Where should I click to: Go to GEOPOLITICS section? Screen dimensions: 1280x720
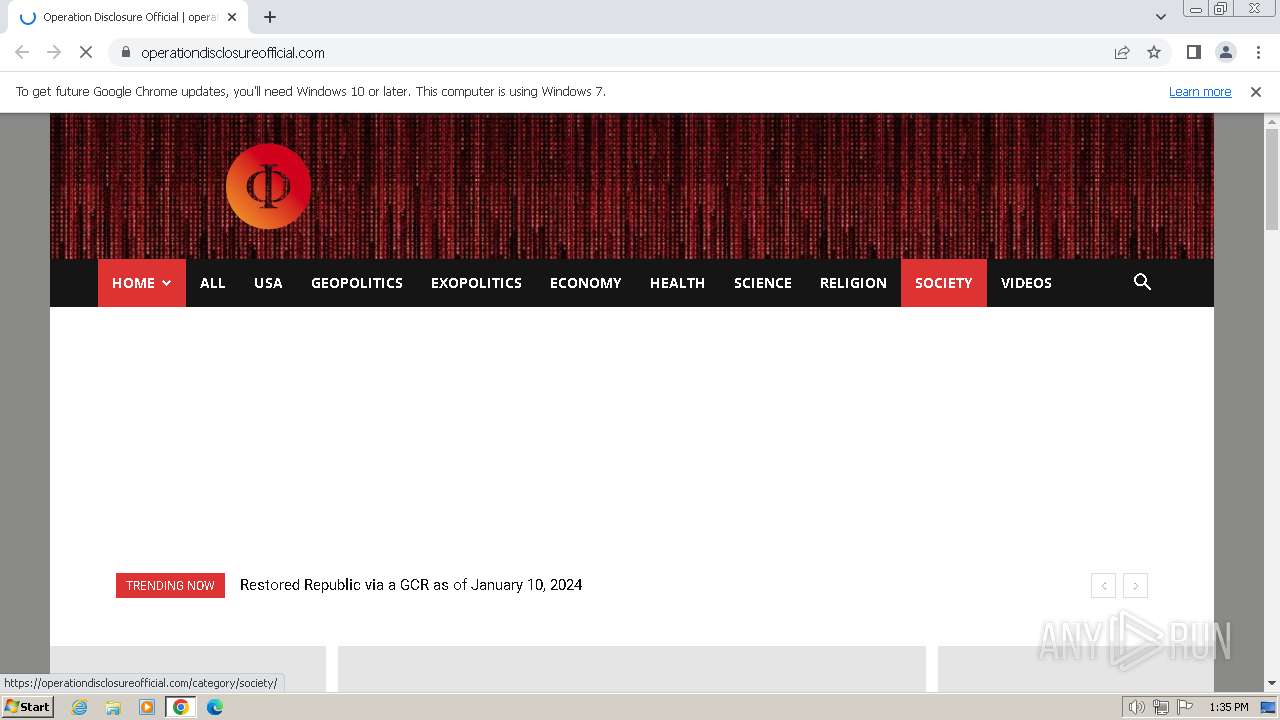click(x=357, y=283)
